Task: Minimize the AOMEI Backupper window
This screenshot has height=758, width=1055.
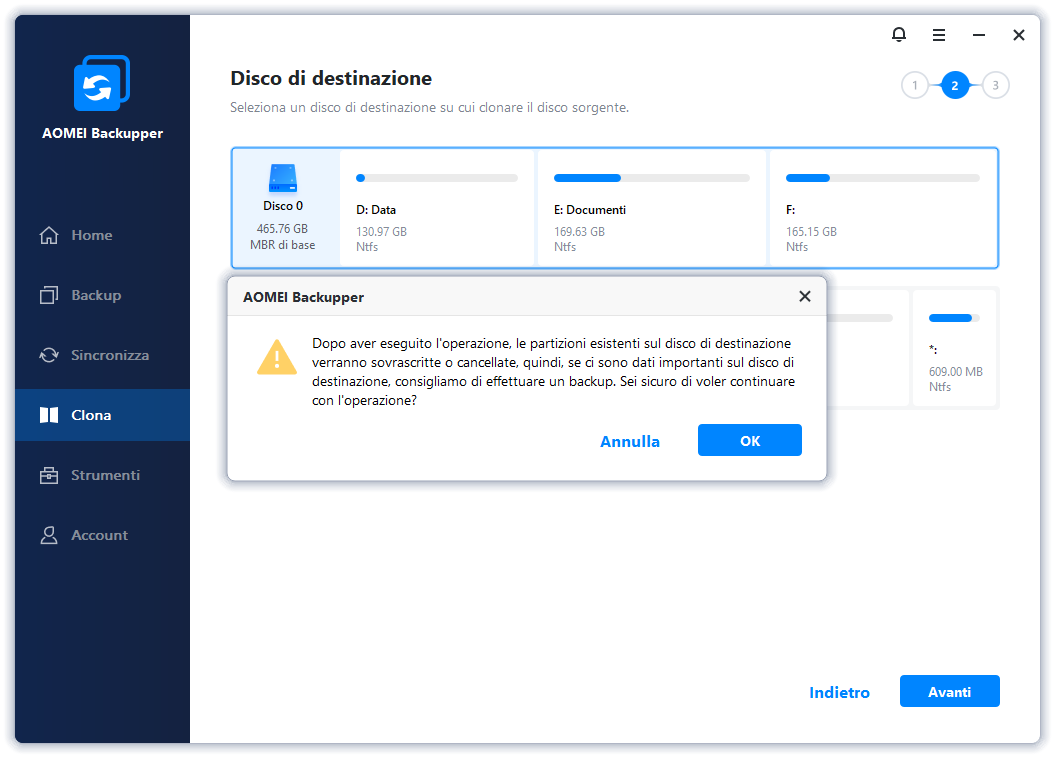Action: pos(979,35)
